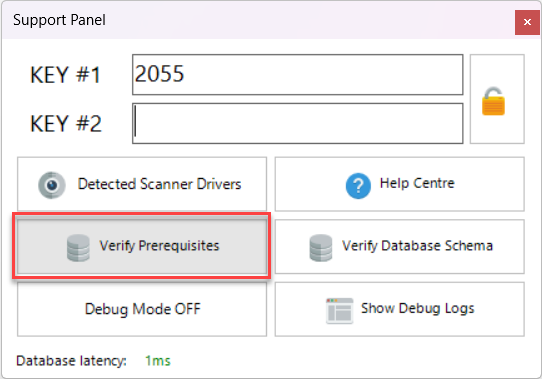Click the orange open padlock unlock icon
542x379 pixels.
pos(493,101)
